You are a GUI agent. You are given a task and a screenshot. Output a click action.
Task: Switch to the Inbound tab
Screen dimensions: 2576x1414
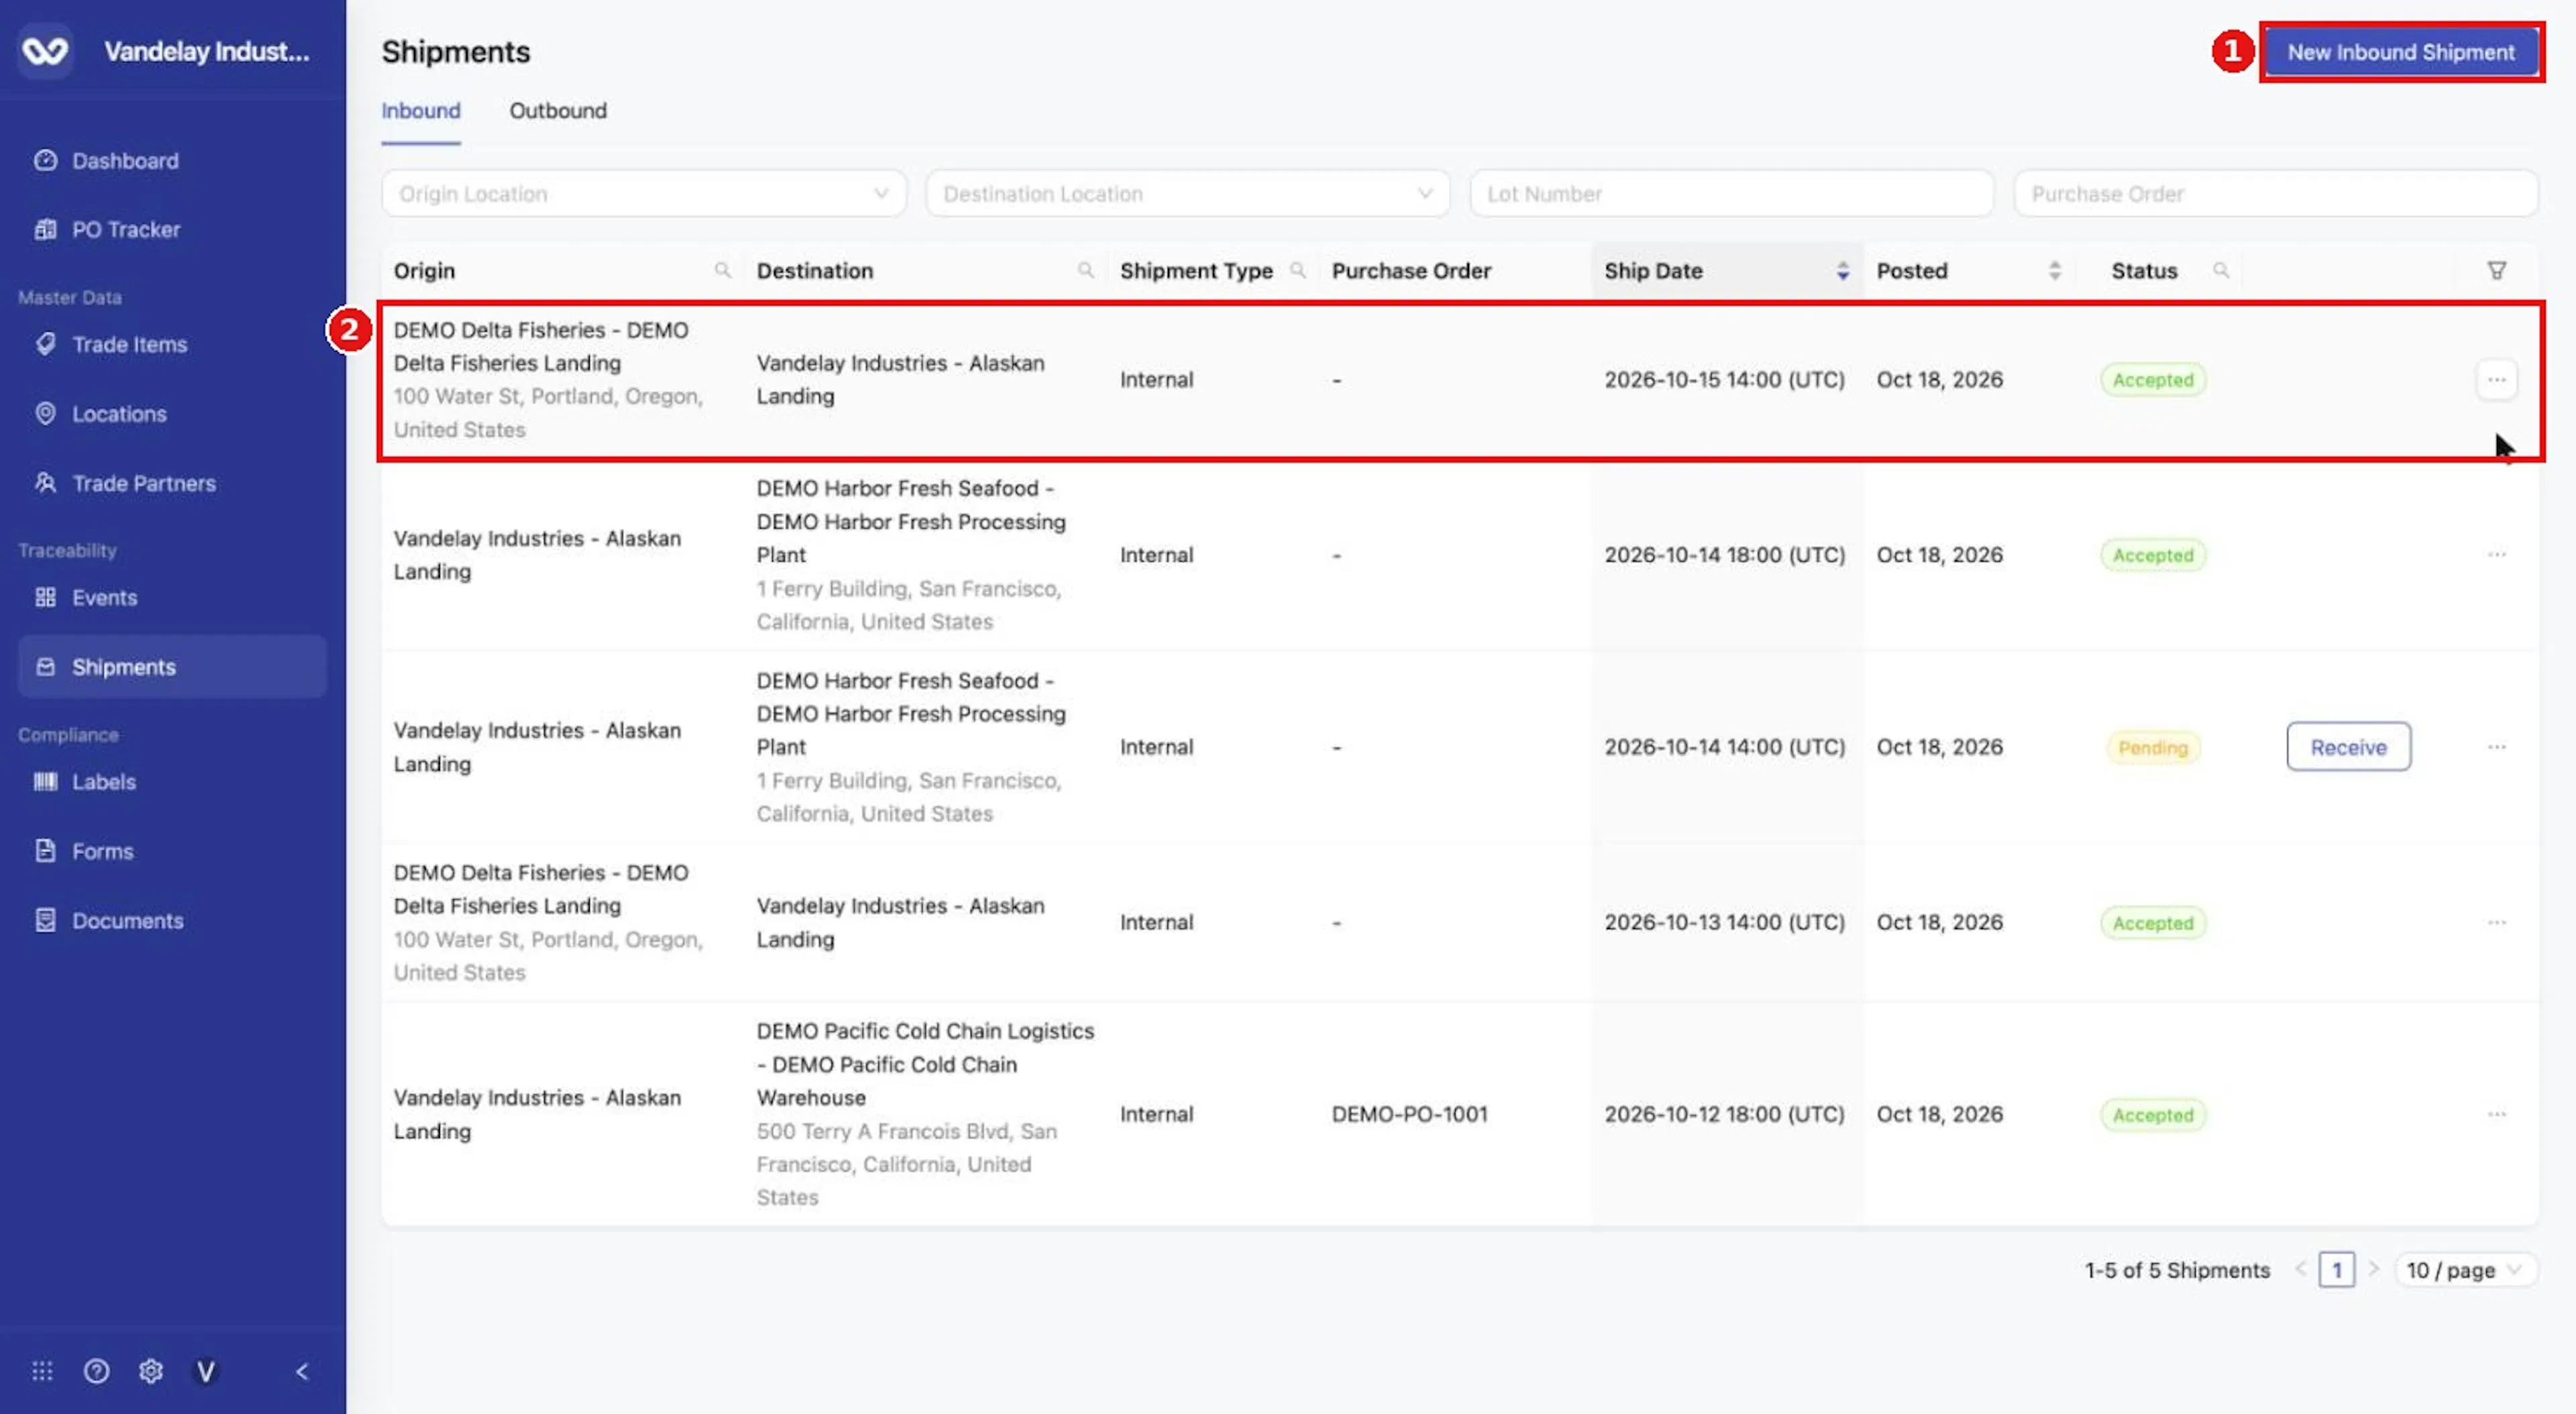420,110
